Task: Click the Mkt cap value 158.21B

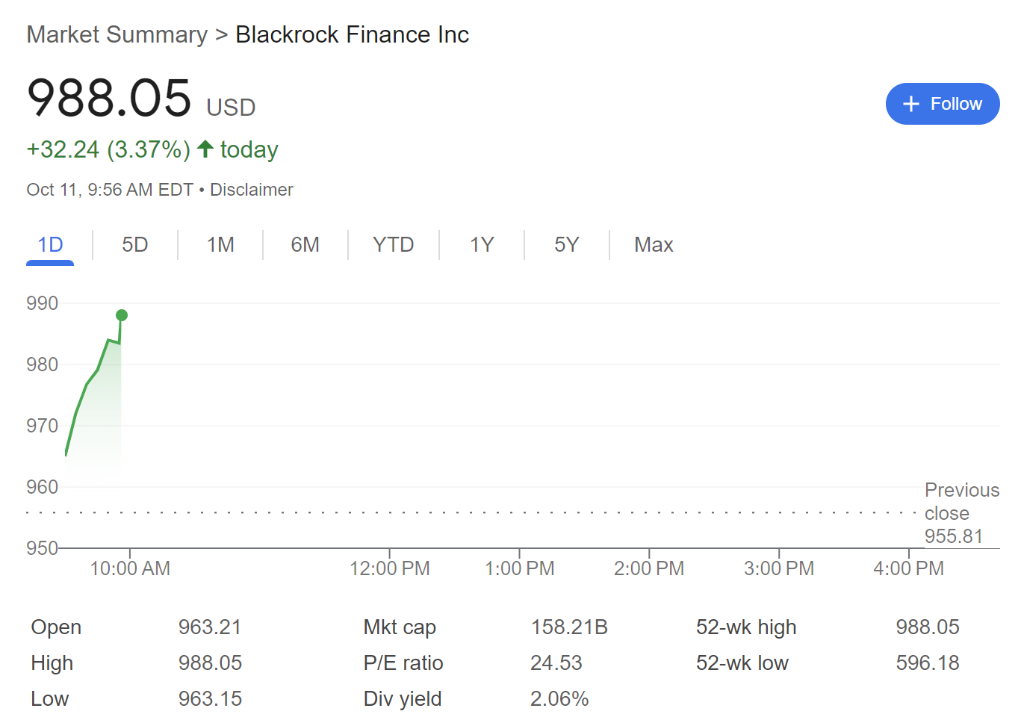Action: click(x=569, y=628)
